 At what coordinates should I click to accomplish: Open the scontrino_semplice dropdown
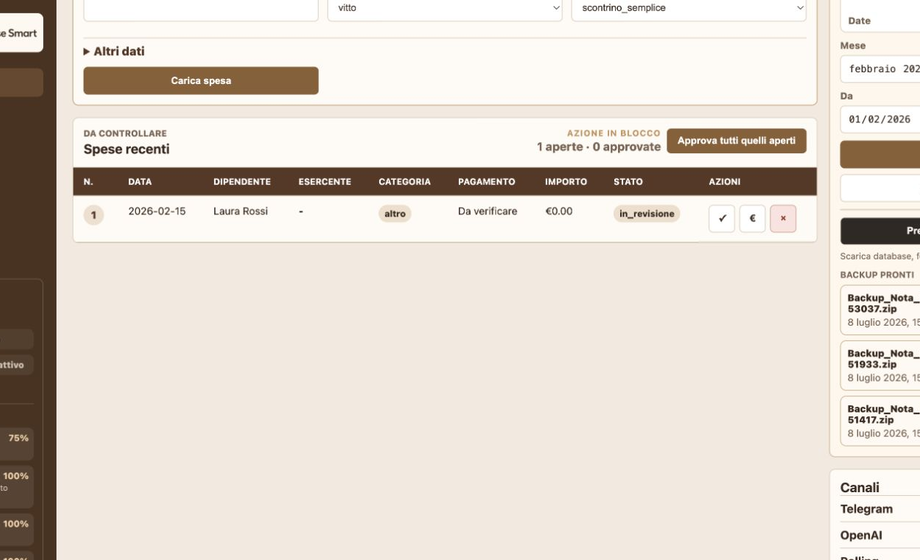tap(689, 8)
